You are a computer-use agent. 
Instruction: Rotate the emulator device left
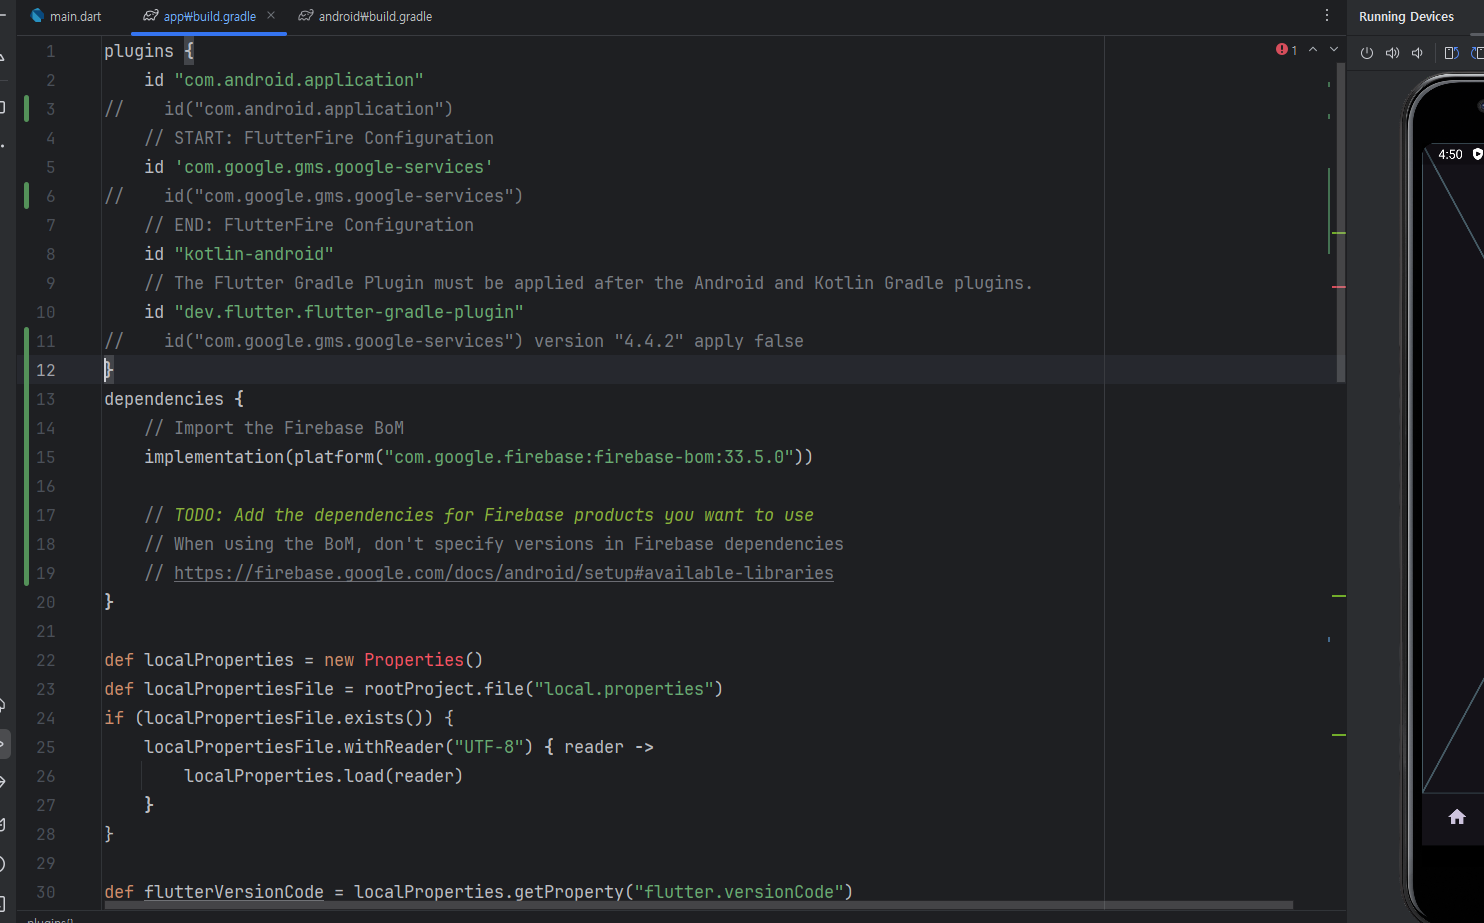point(1452,53)
